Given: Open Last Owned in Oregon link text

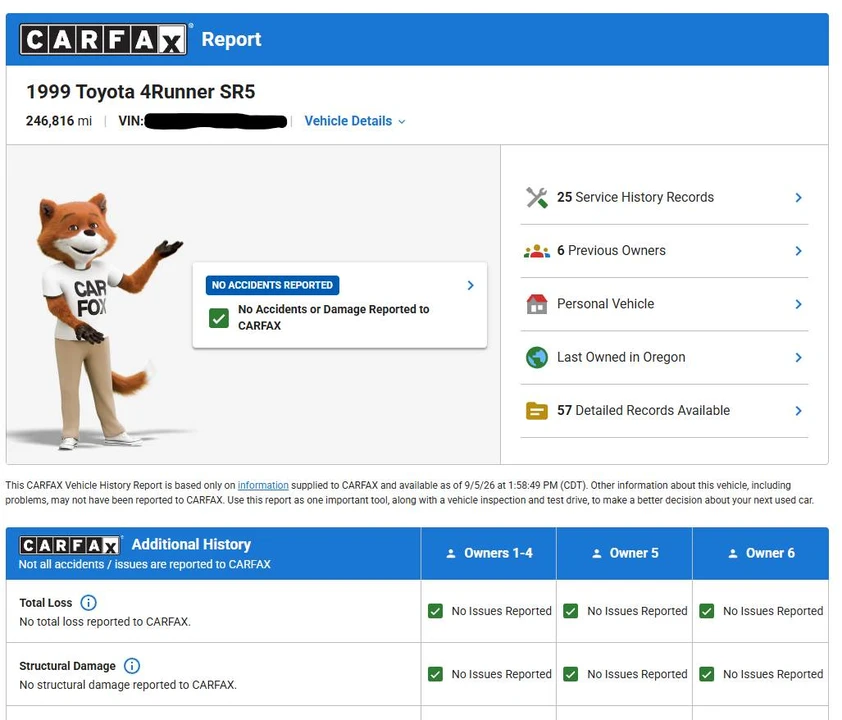Looking at the screenshot, I should (621, 357).
